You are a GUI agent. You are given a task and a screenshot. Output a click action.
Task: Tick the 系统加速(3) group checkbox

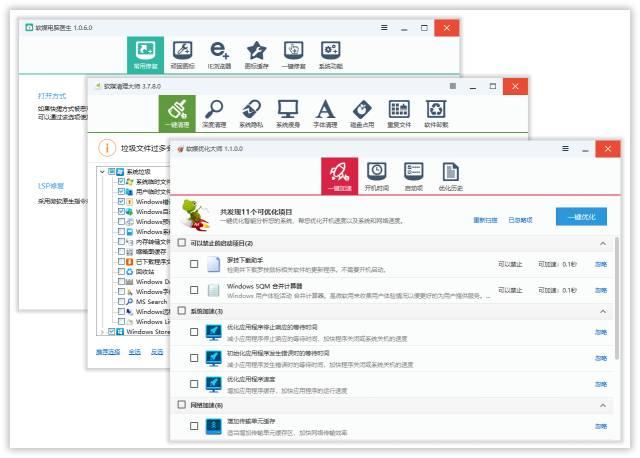pos(182,311)
